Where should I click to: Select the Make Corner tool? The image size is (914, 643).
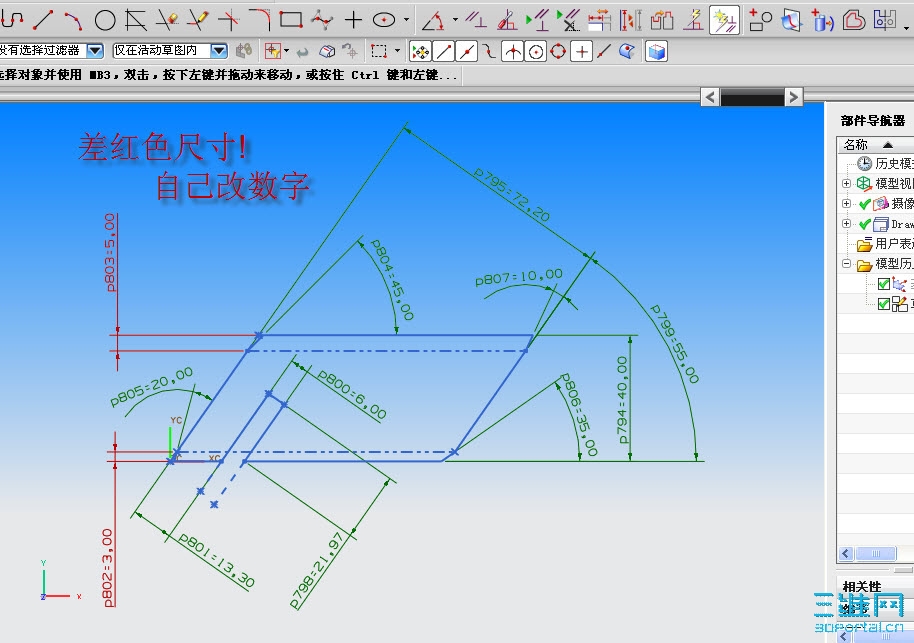(x=229, y=20)
